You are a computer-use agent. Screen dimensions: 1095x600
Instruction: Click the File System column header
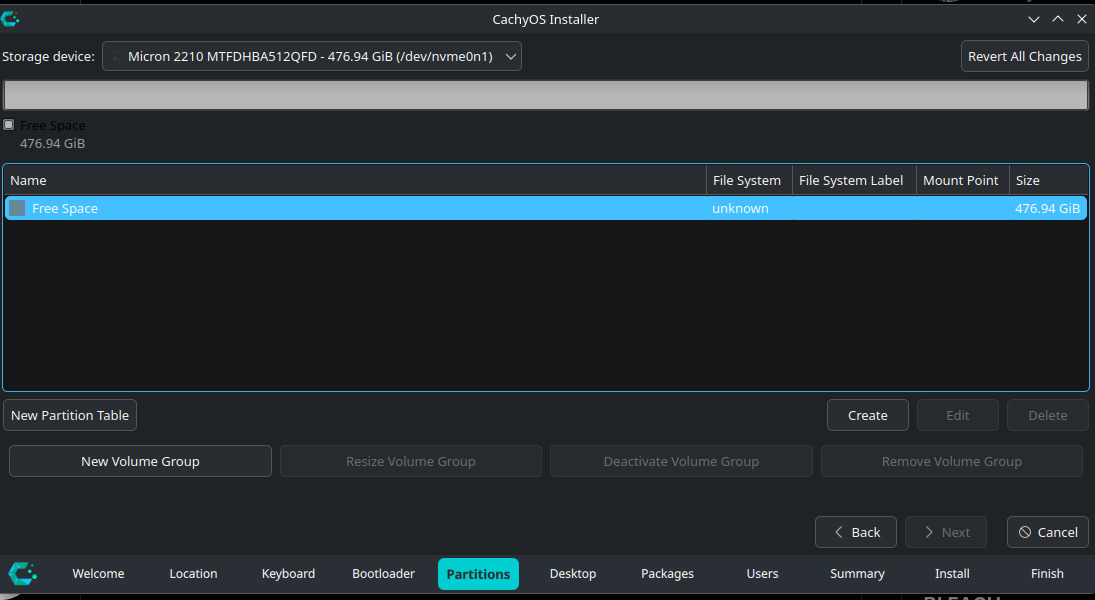749,180
